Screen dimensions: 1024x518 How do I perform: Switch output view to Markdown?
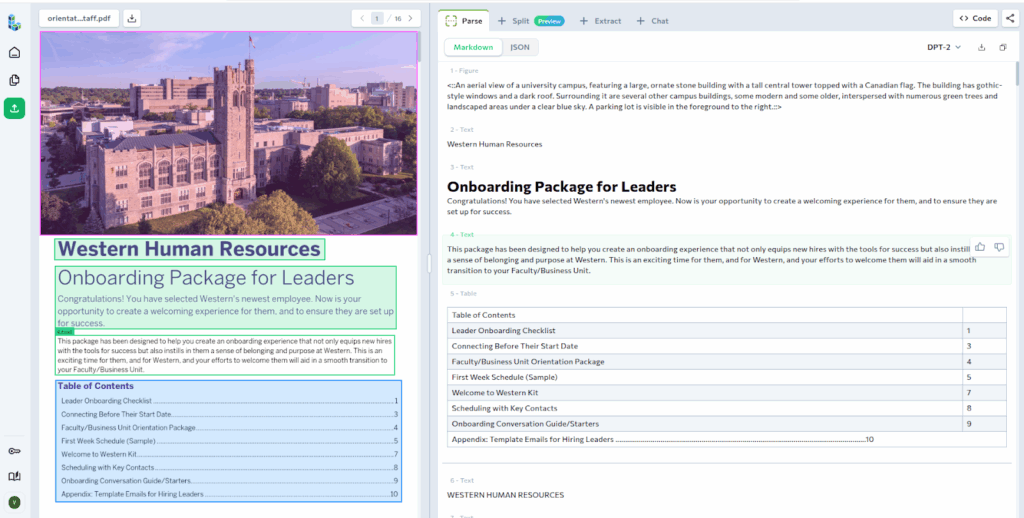click(x=473, y=47)
